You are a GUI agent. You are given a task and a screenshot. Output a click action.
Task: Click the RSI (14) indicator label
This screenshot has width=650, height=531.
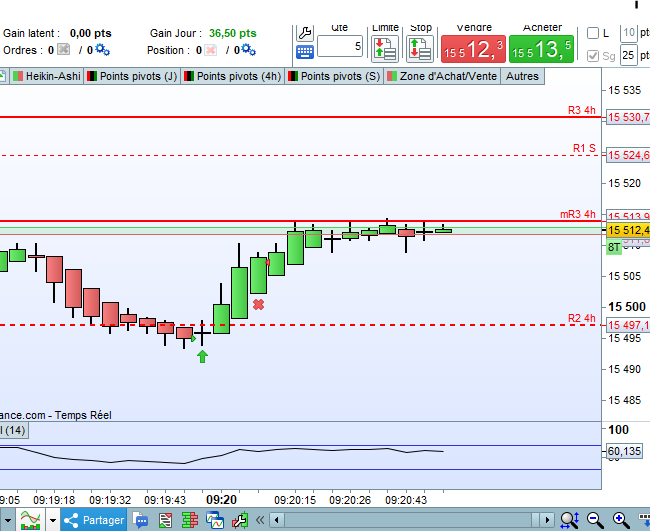(x=13, y=430)
